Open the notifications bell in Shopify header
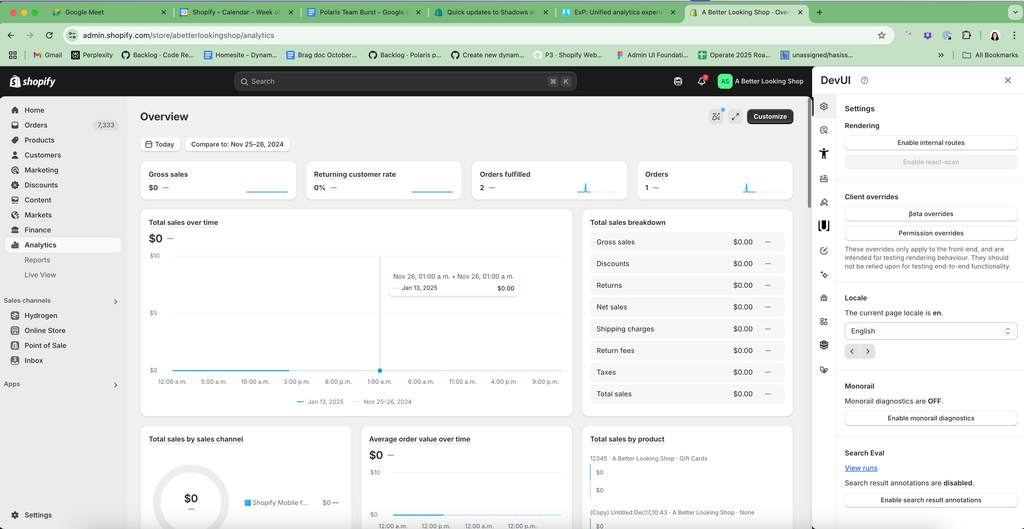 [x=702, y=81]
